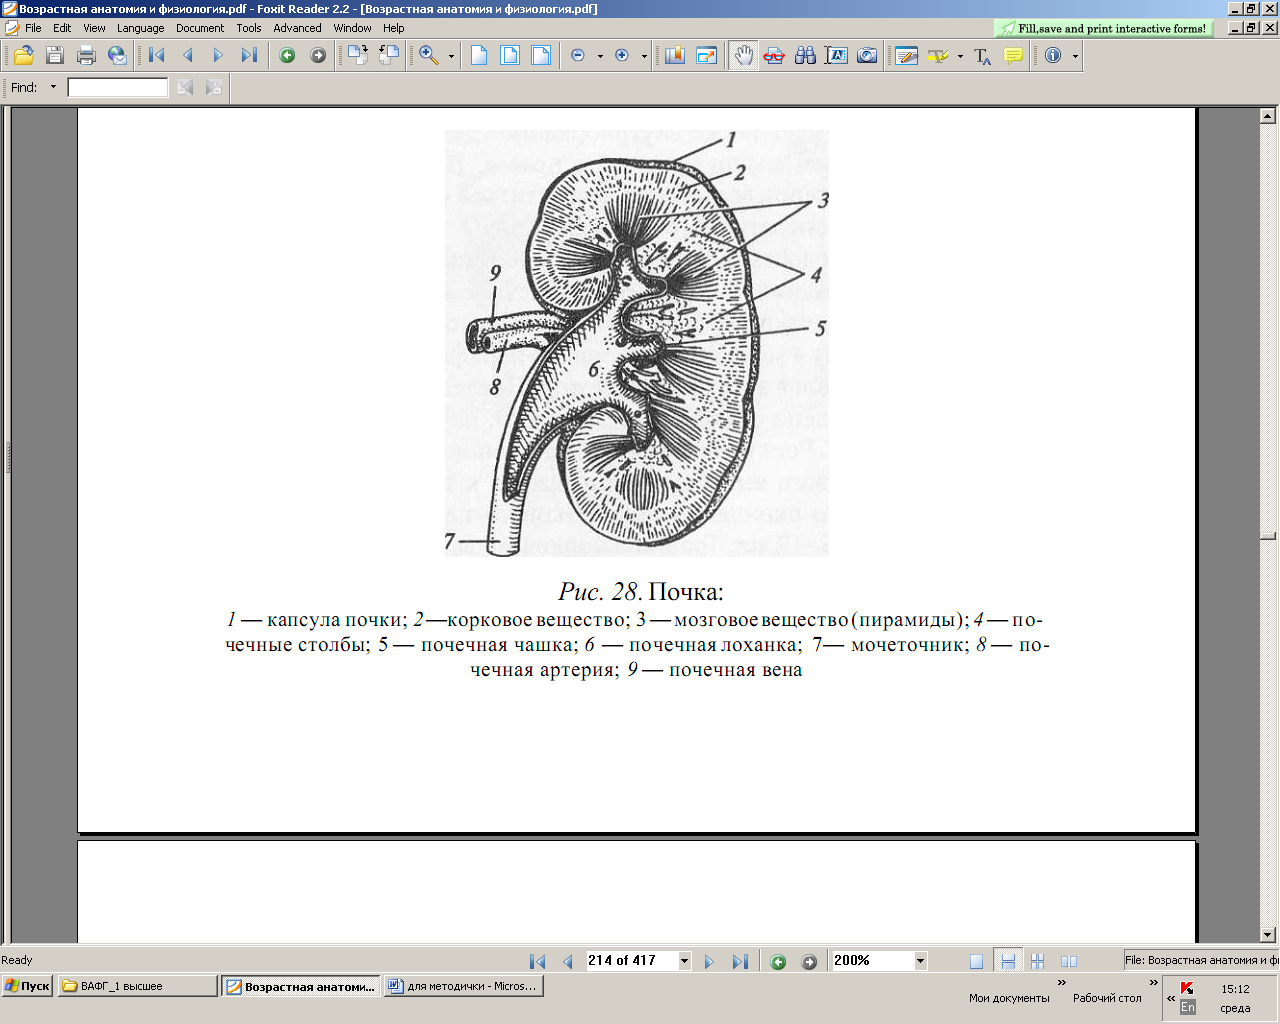Click the blue info icon
Image resolution: width=1280 pixels, height=1024 pixels.
pos(1053,56)
